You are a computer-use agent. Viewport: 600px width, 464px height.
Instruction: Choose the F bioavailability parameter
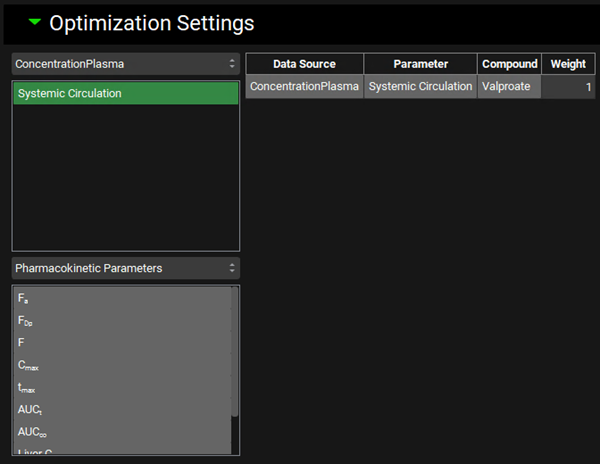coord(120,342)
